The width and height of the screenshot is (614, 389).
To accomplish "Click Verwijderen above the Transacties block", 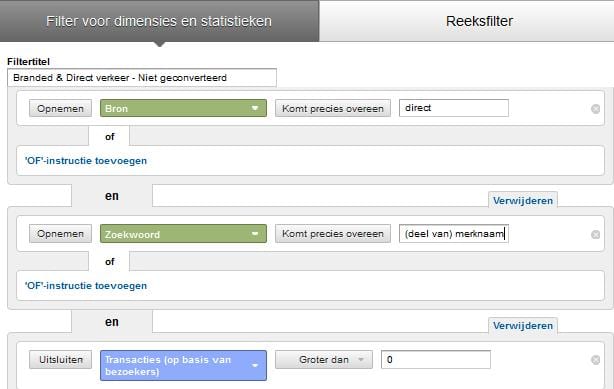I will pyautogui.click(x=523, y=326).
